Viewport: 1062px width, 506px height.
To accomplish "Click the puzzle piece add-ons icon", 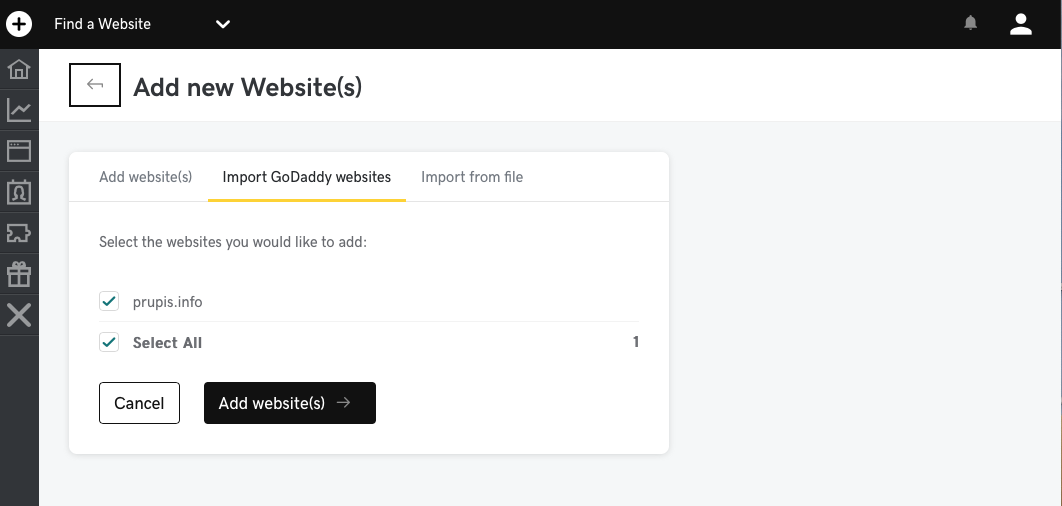I will tap(19, 233).
